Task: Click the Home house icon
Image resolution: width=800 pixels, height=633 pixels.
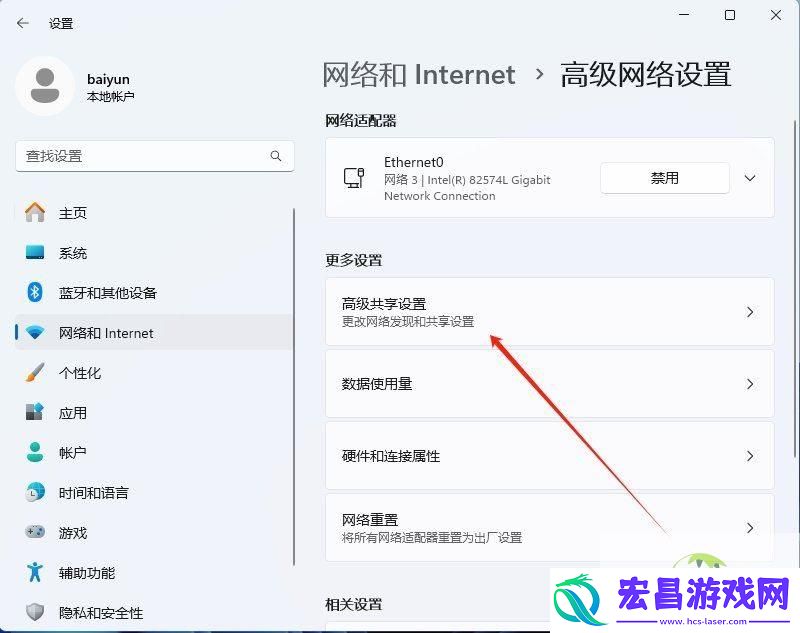Action: [x=35, y=212]
